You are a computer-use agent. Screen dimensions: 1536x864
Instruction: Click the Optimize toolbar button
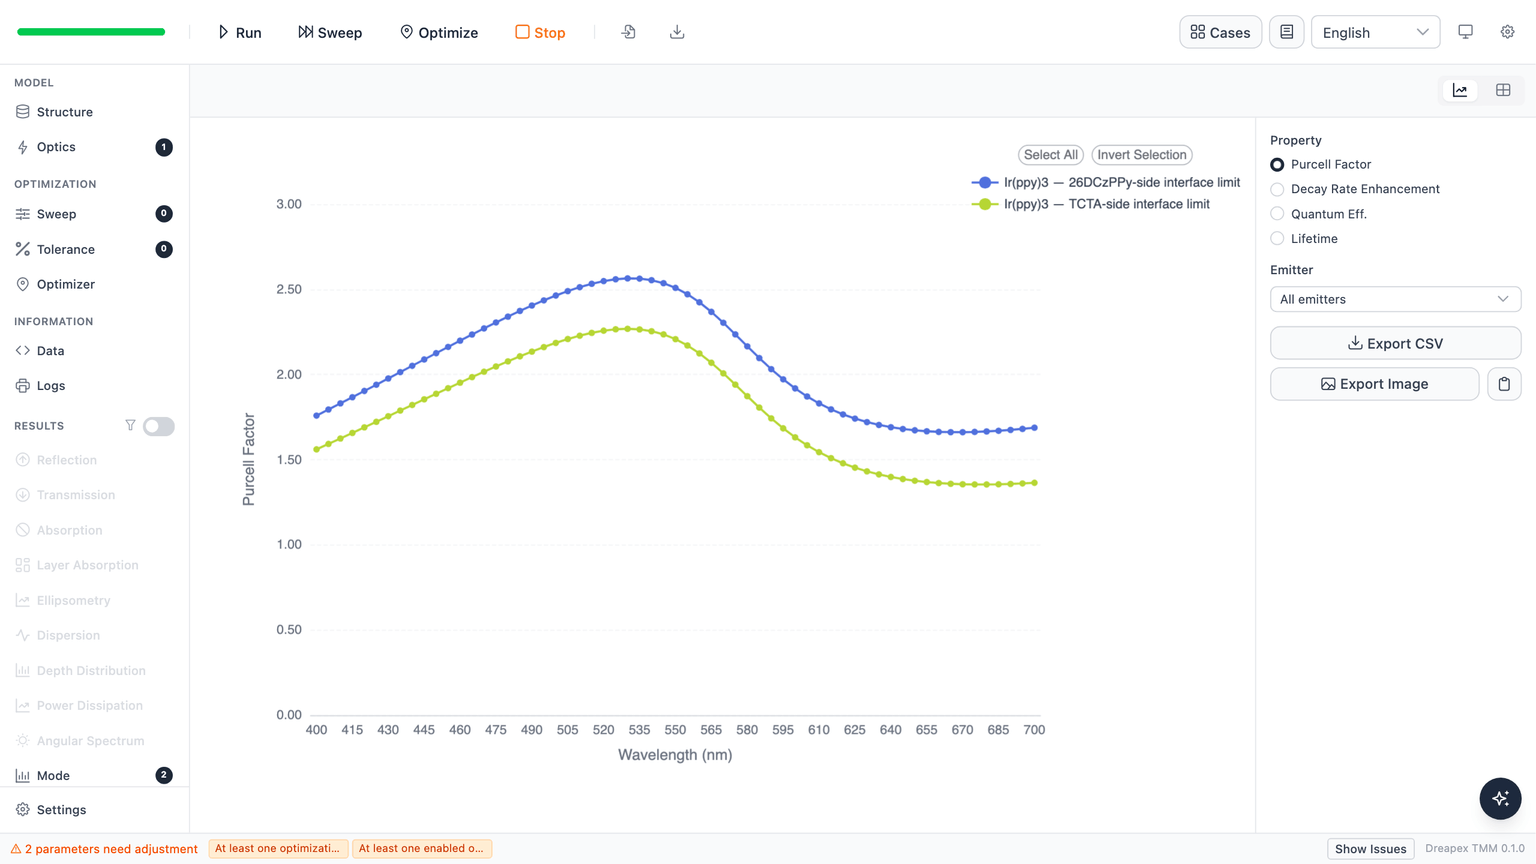(439, 32)
